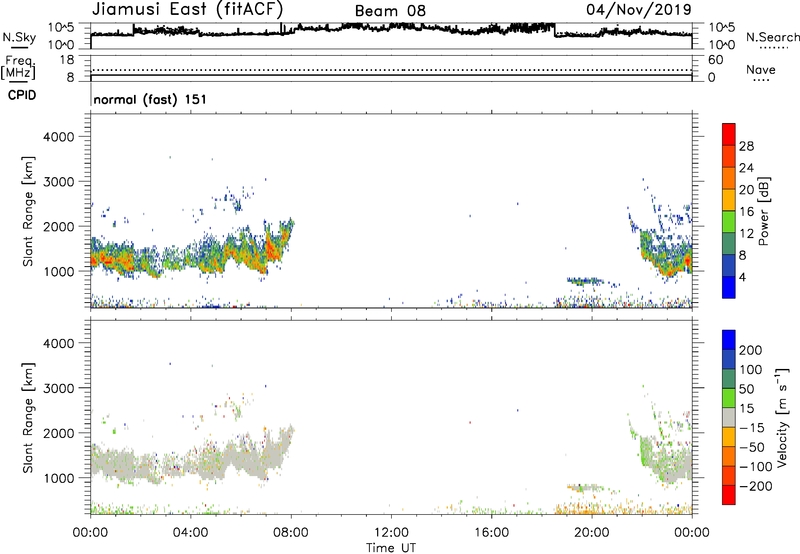
Task: Click power colorbar value '4'
Action: pos(742,277)
